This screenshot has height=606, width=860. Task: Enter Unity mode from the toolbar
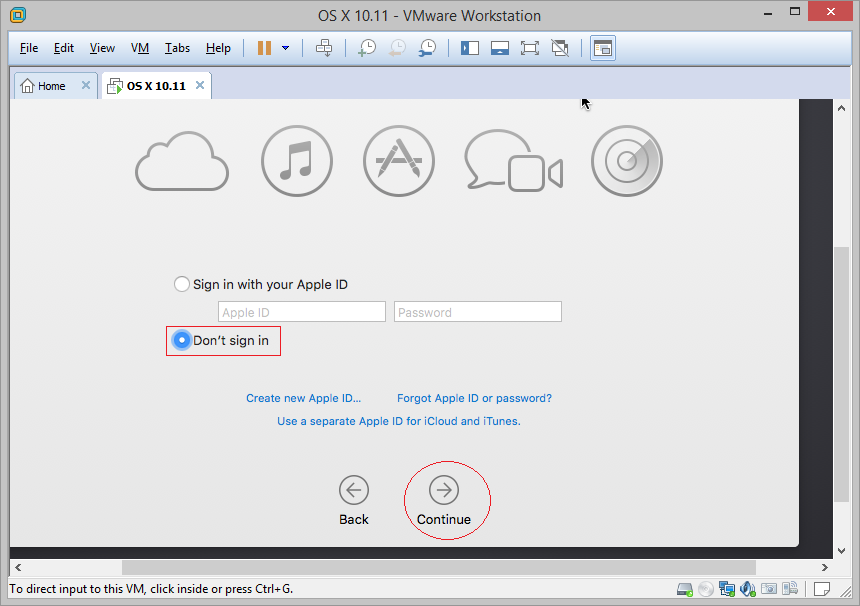[560, 48]
